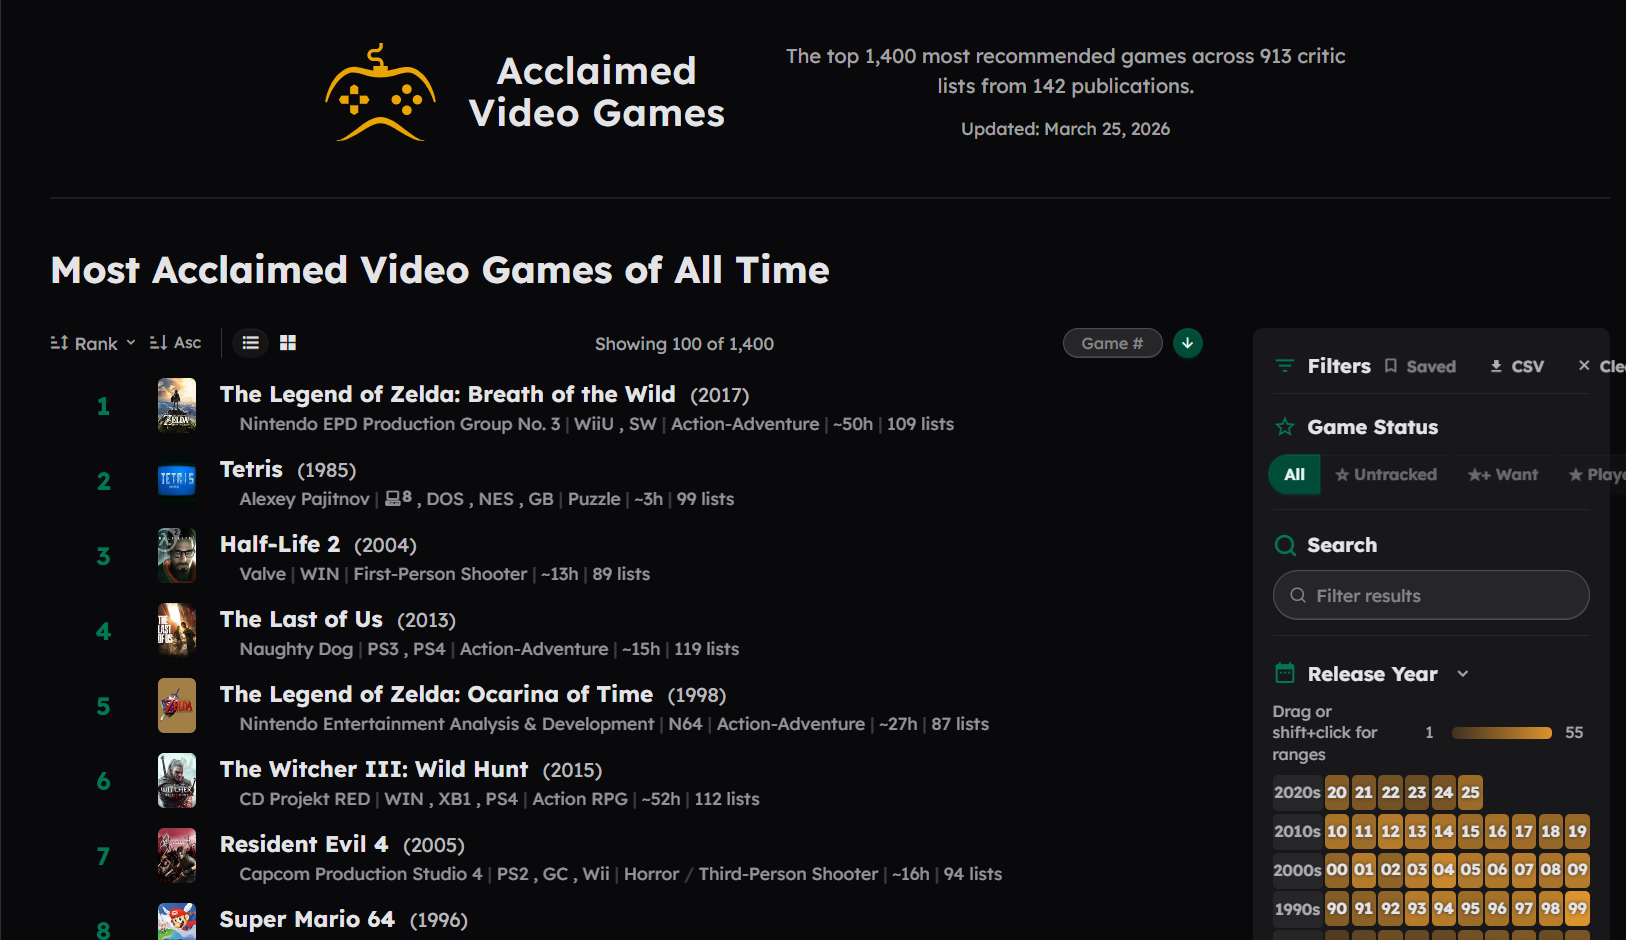Open Ocarina of Time cover thumbnail

[x=177, y=705]
